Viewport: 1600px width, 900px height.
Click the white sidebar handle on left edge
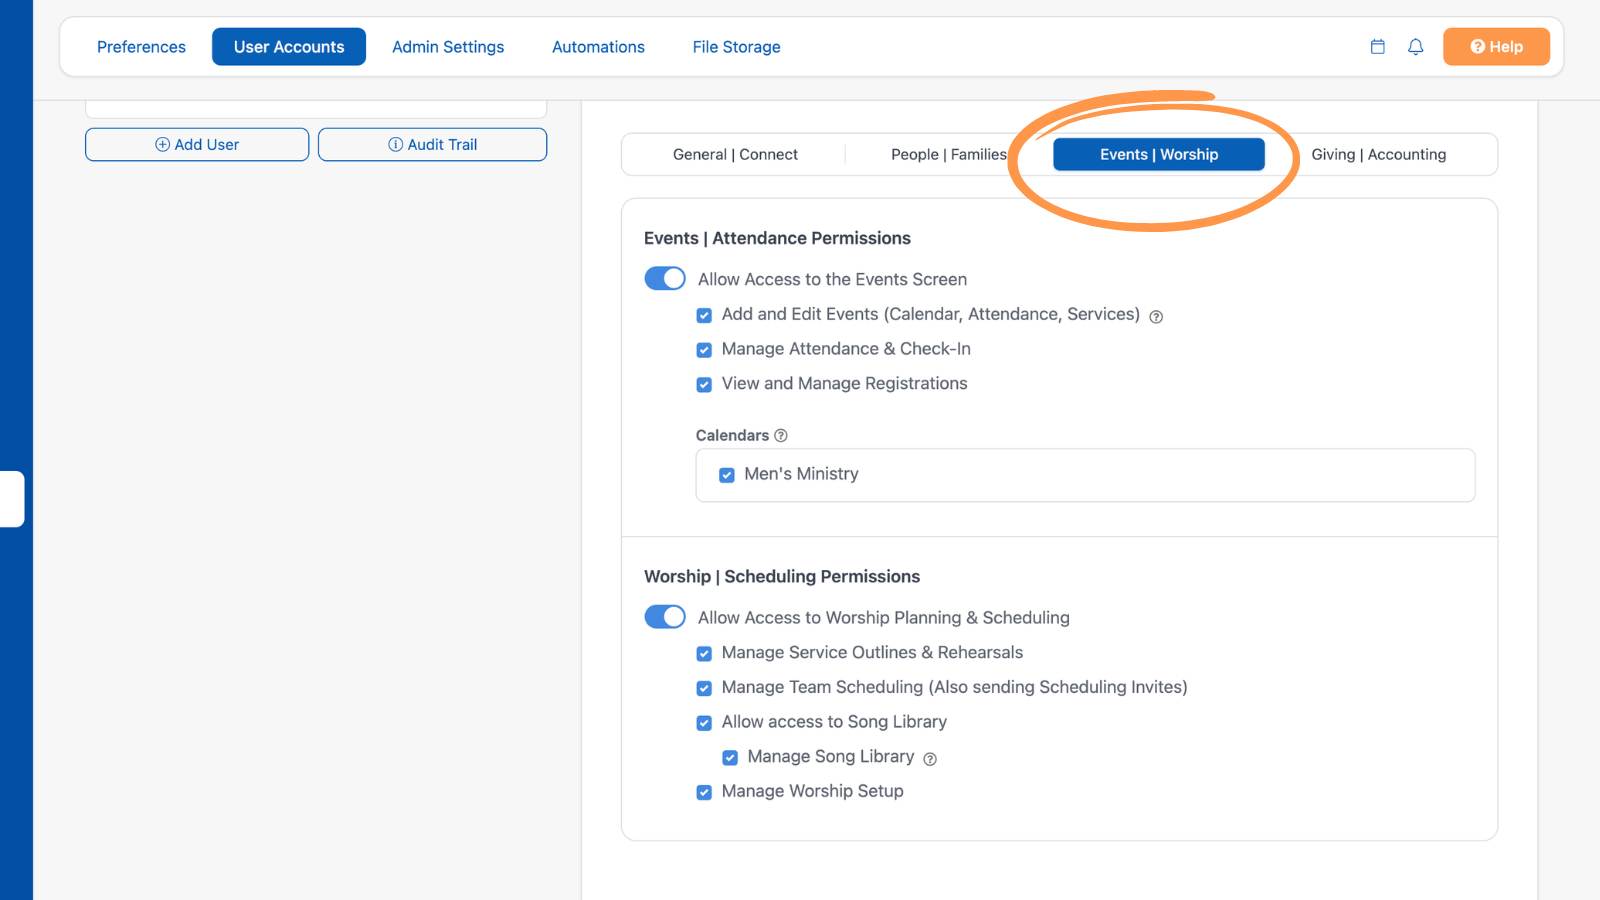pyautogui.click(x=12, y=499)
